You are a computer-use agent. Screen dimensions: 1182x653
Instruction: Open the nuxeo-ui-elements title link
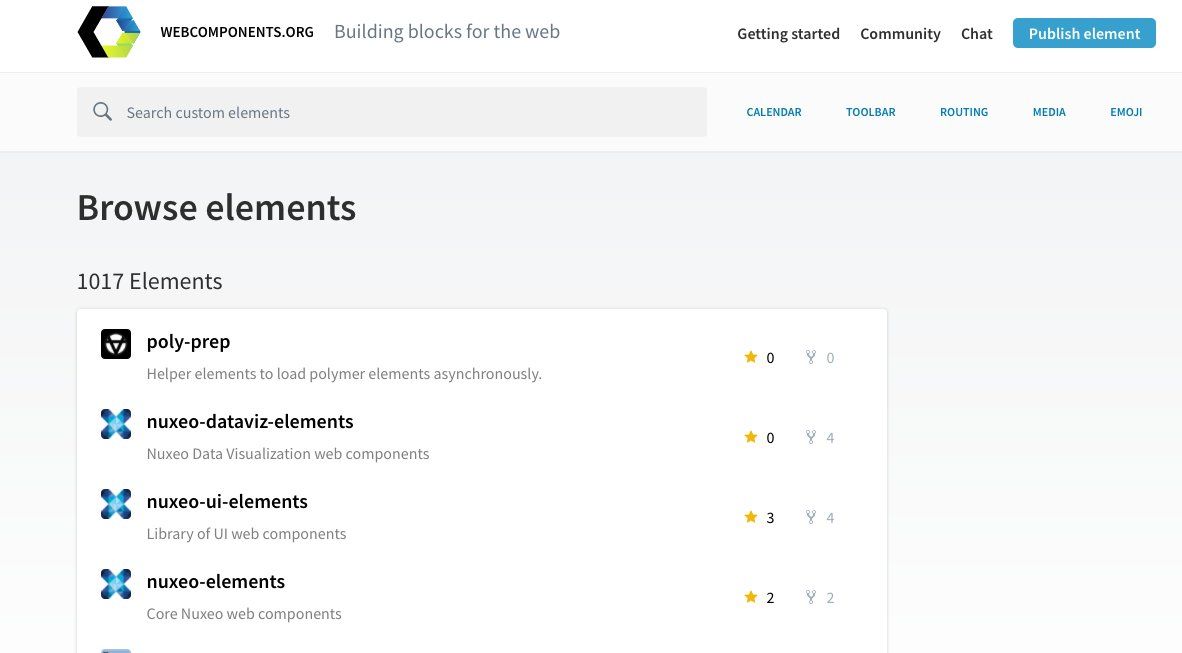pos(227,502)
